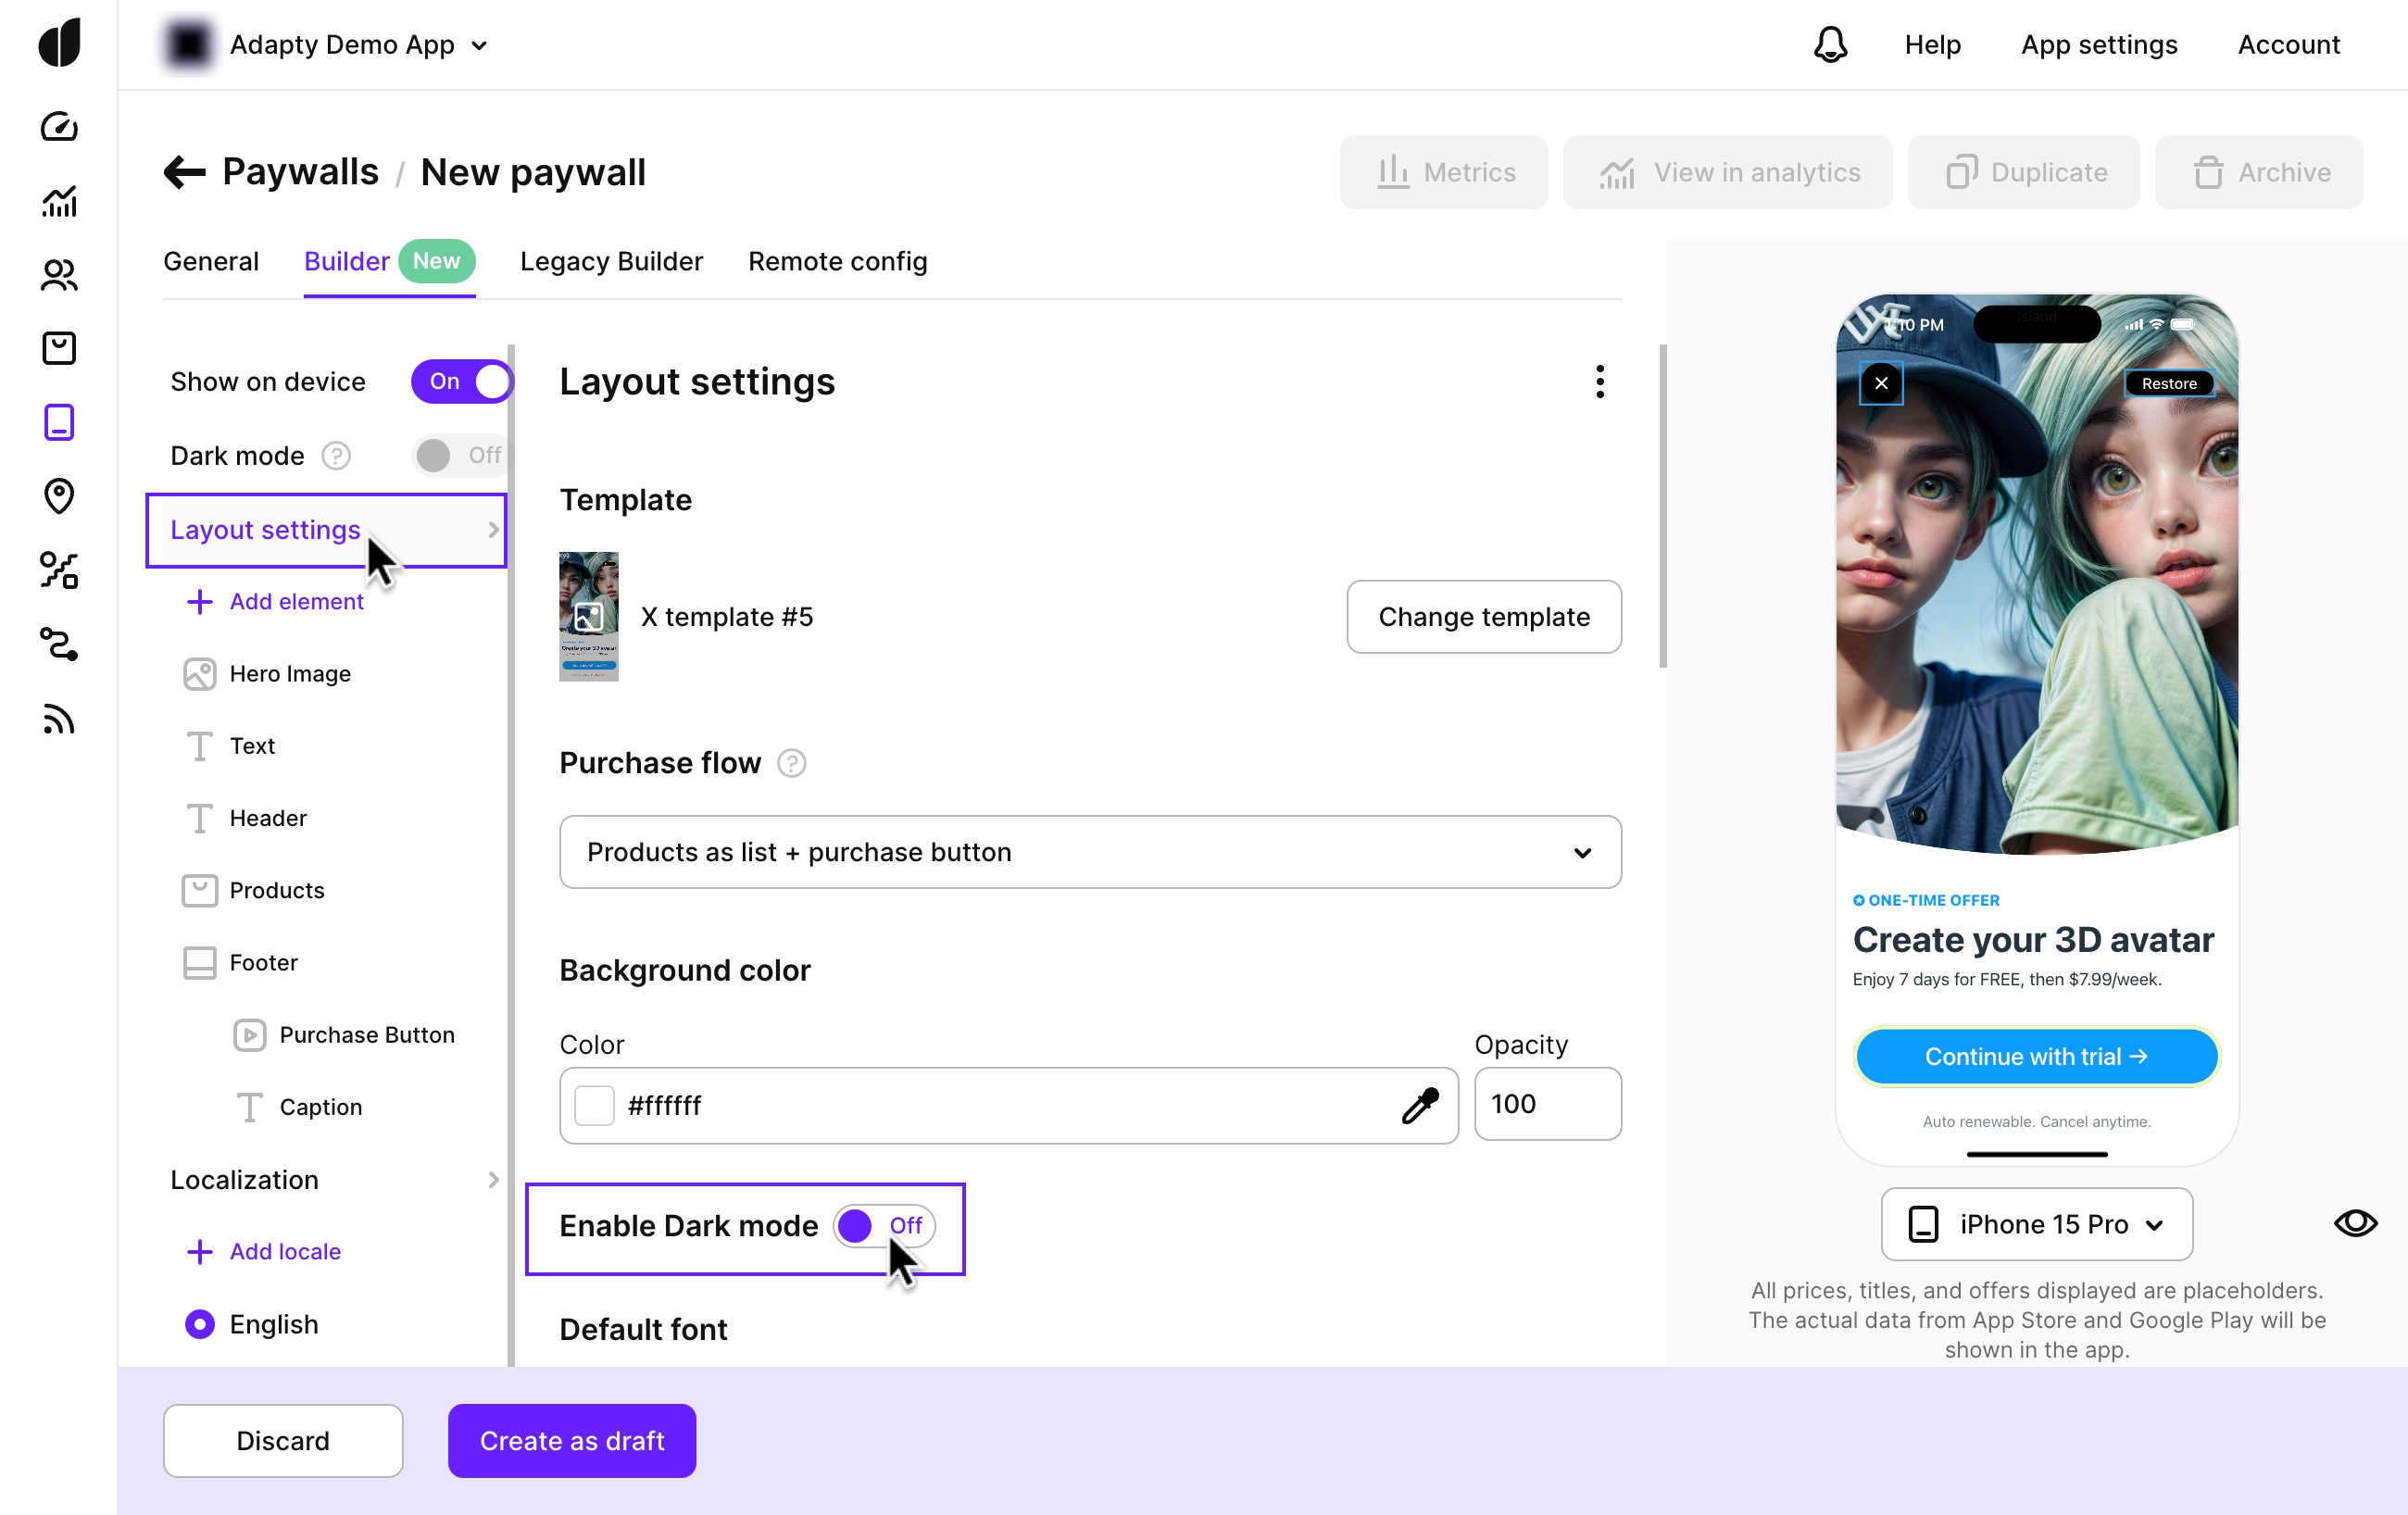Click the back arrow next to Paywalls
Image resolution: width=2408 pixels, height=1515 pixels.
pyautogui.click(x=184, y=172)
